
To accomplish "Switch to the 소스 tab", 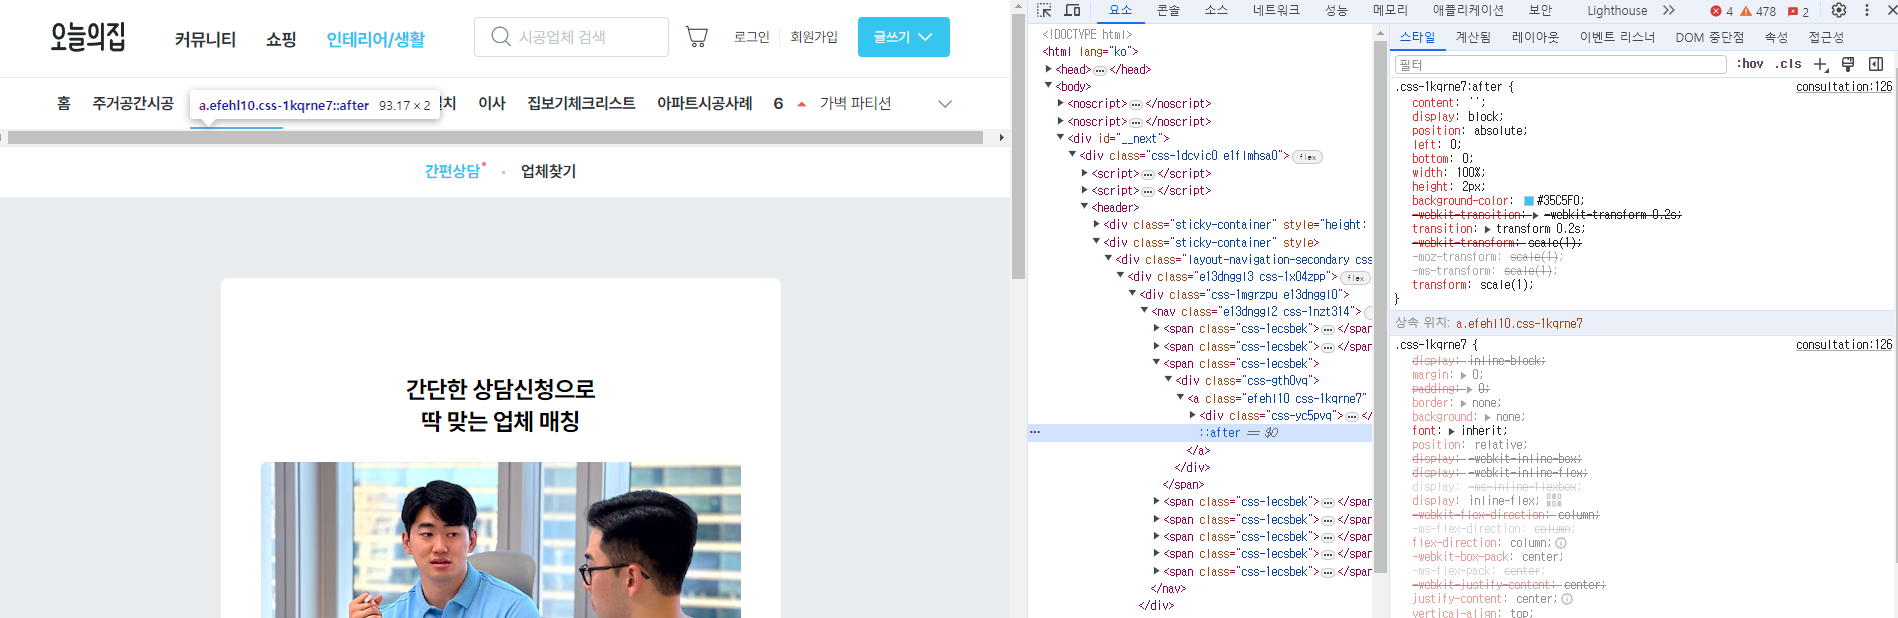I will (x=1216, y=10).
